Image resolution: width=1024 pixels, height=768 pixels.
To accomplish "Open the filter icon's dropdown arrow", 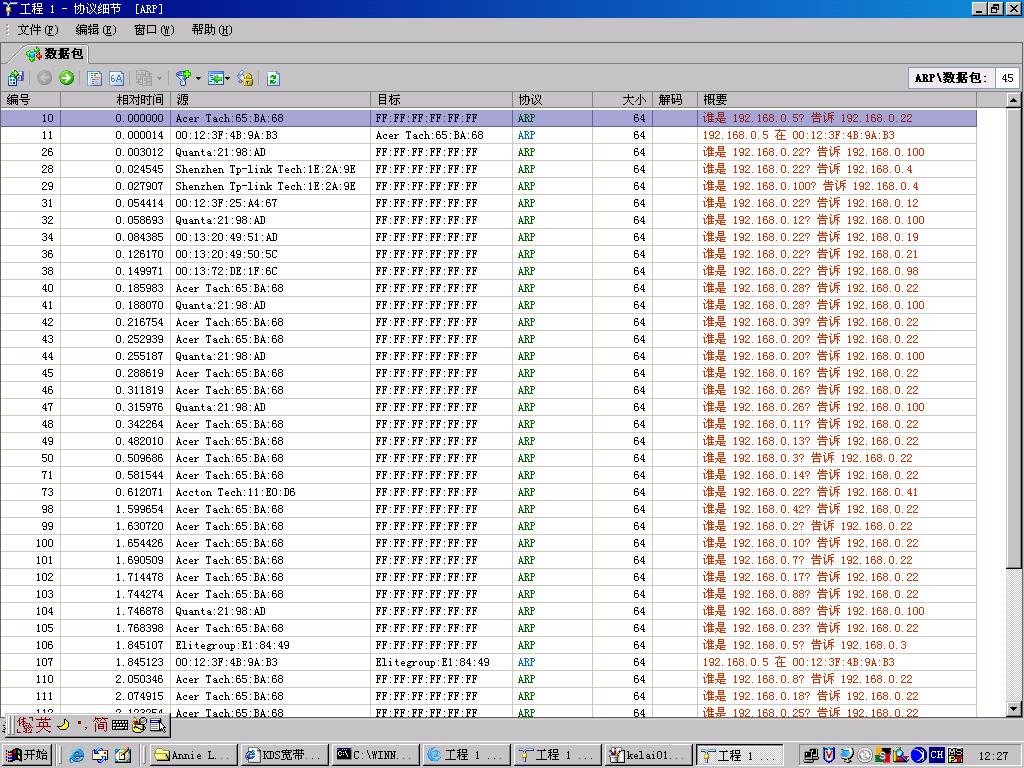I will click(198, 78).
